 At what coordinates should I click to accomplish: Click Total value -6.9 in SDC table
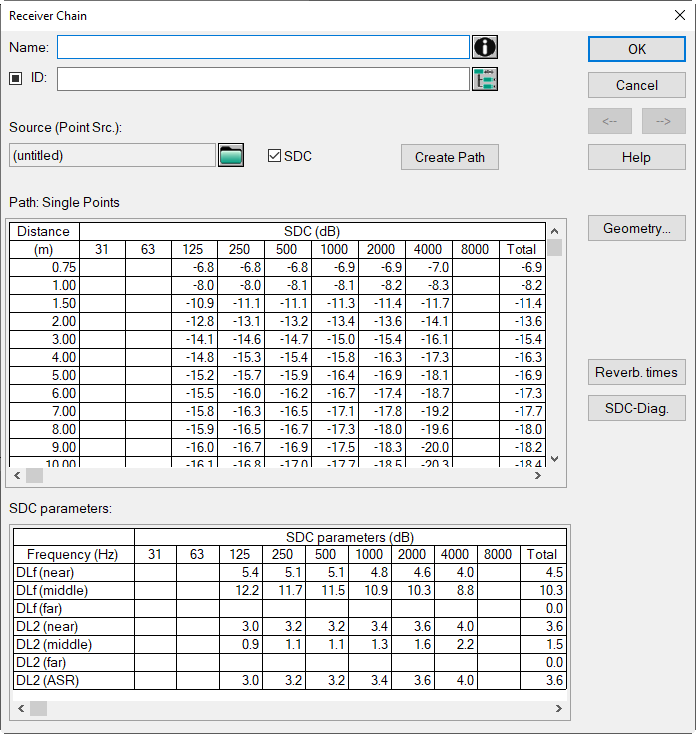point(522,267)
